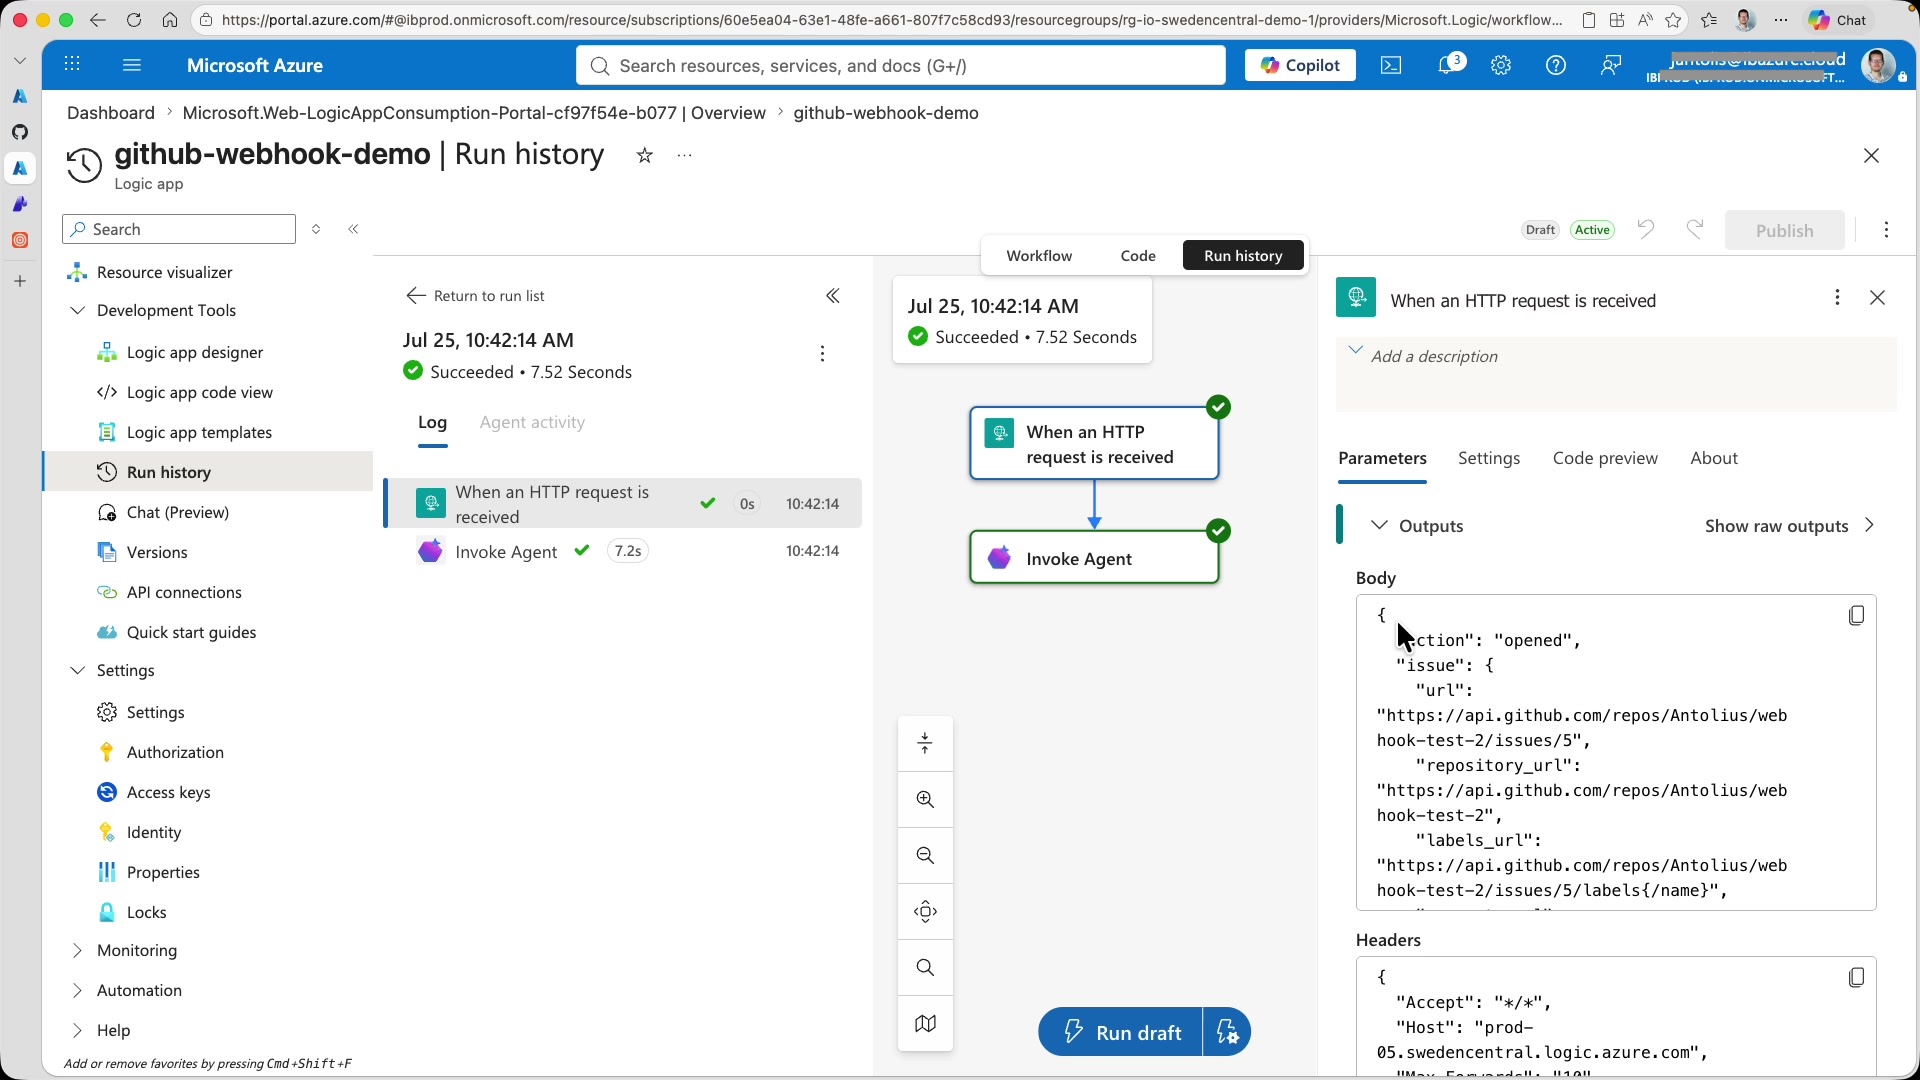The height and width of the screenshot is (1080, 1920).
Task: Collapse the Settings section in sidebar
Action: pos(78,671)
